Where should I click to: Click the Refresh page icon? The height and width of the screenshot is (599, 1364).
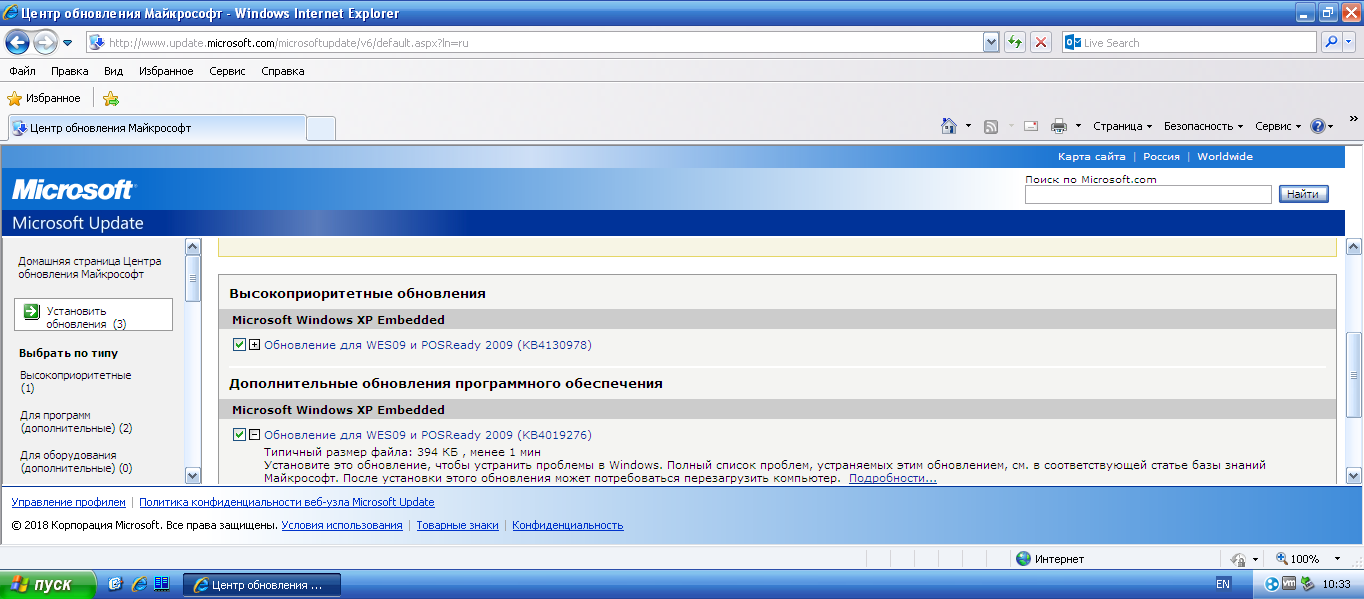(x=1015, y=42)
